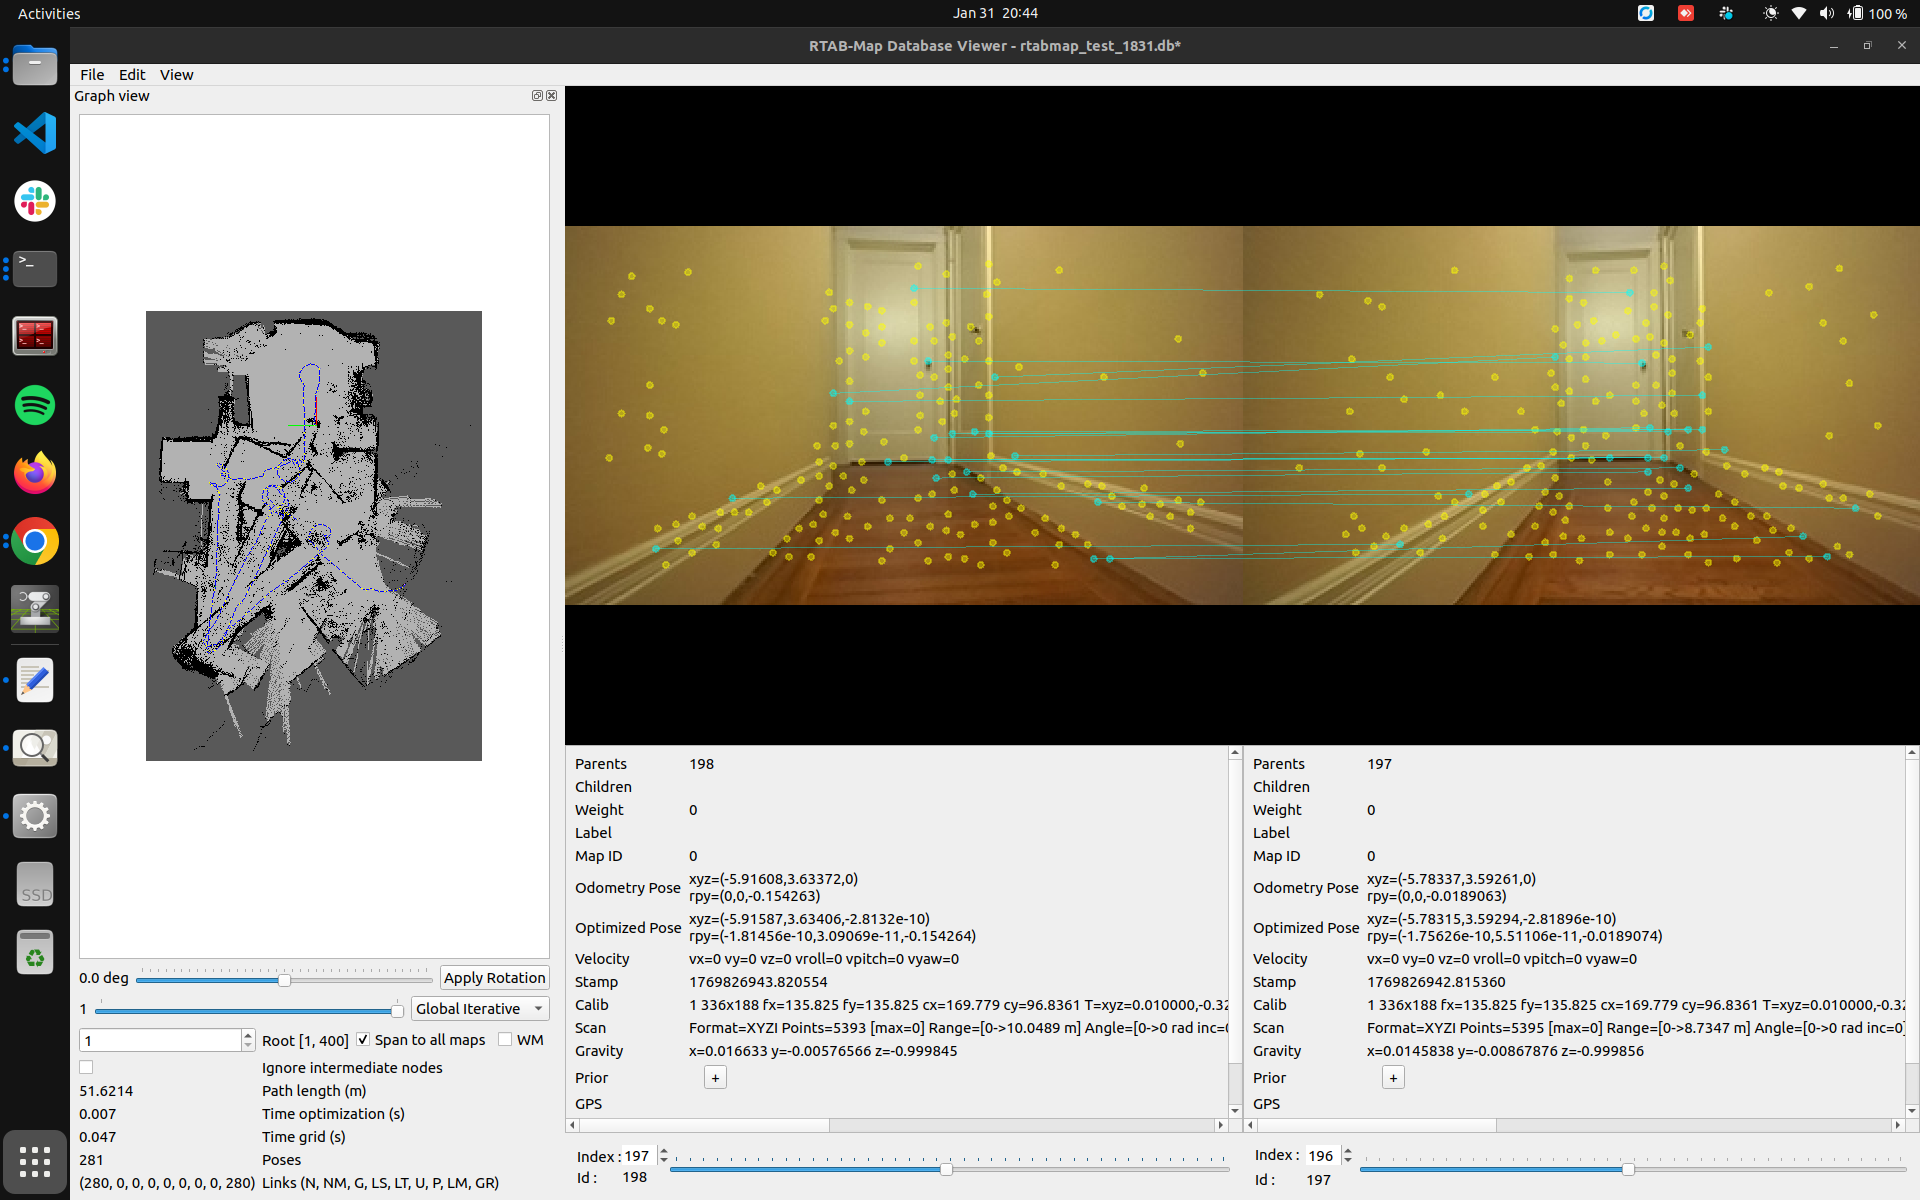Image resolution: width=1920 pixels, height=1200 pixels.
Task: Close the Graph view dock panel
Action: click(x=551, y=96)
